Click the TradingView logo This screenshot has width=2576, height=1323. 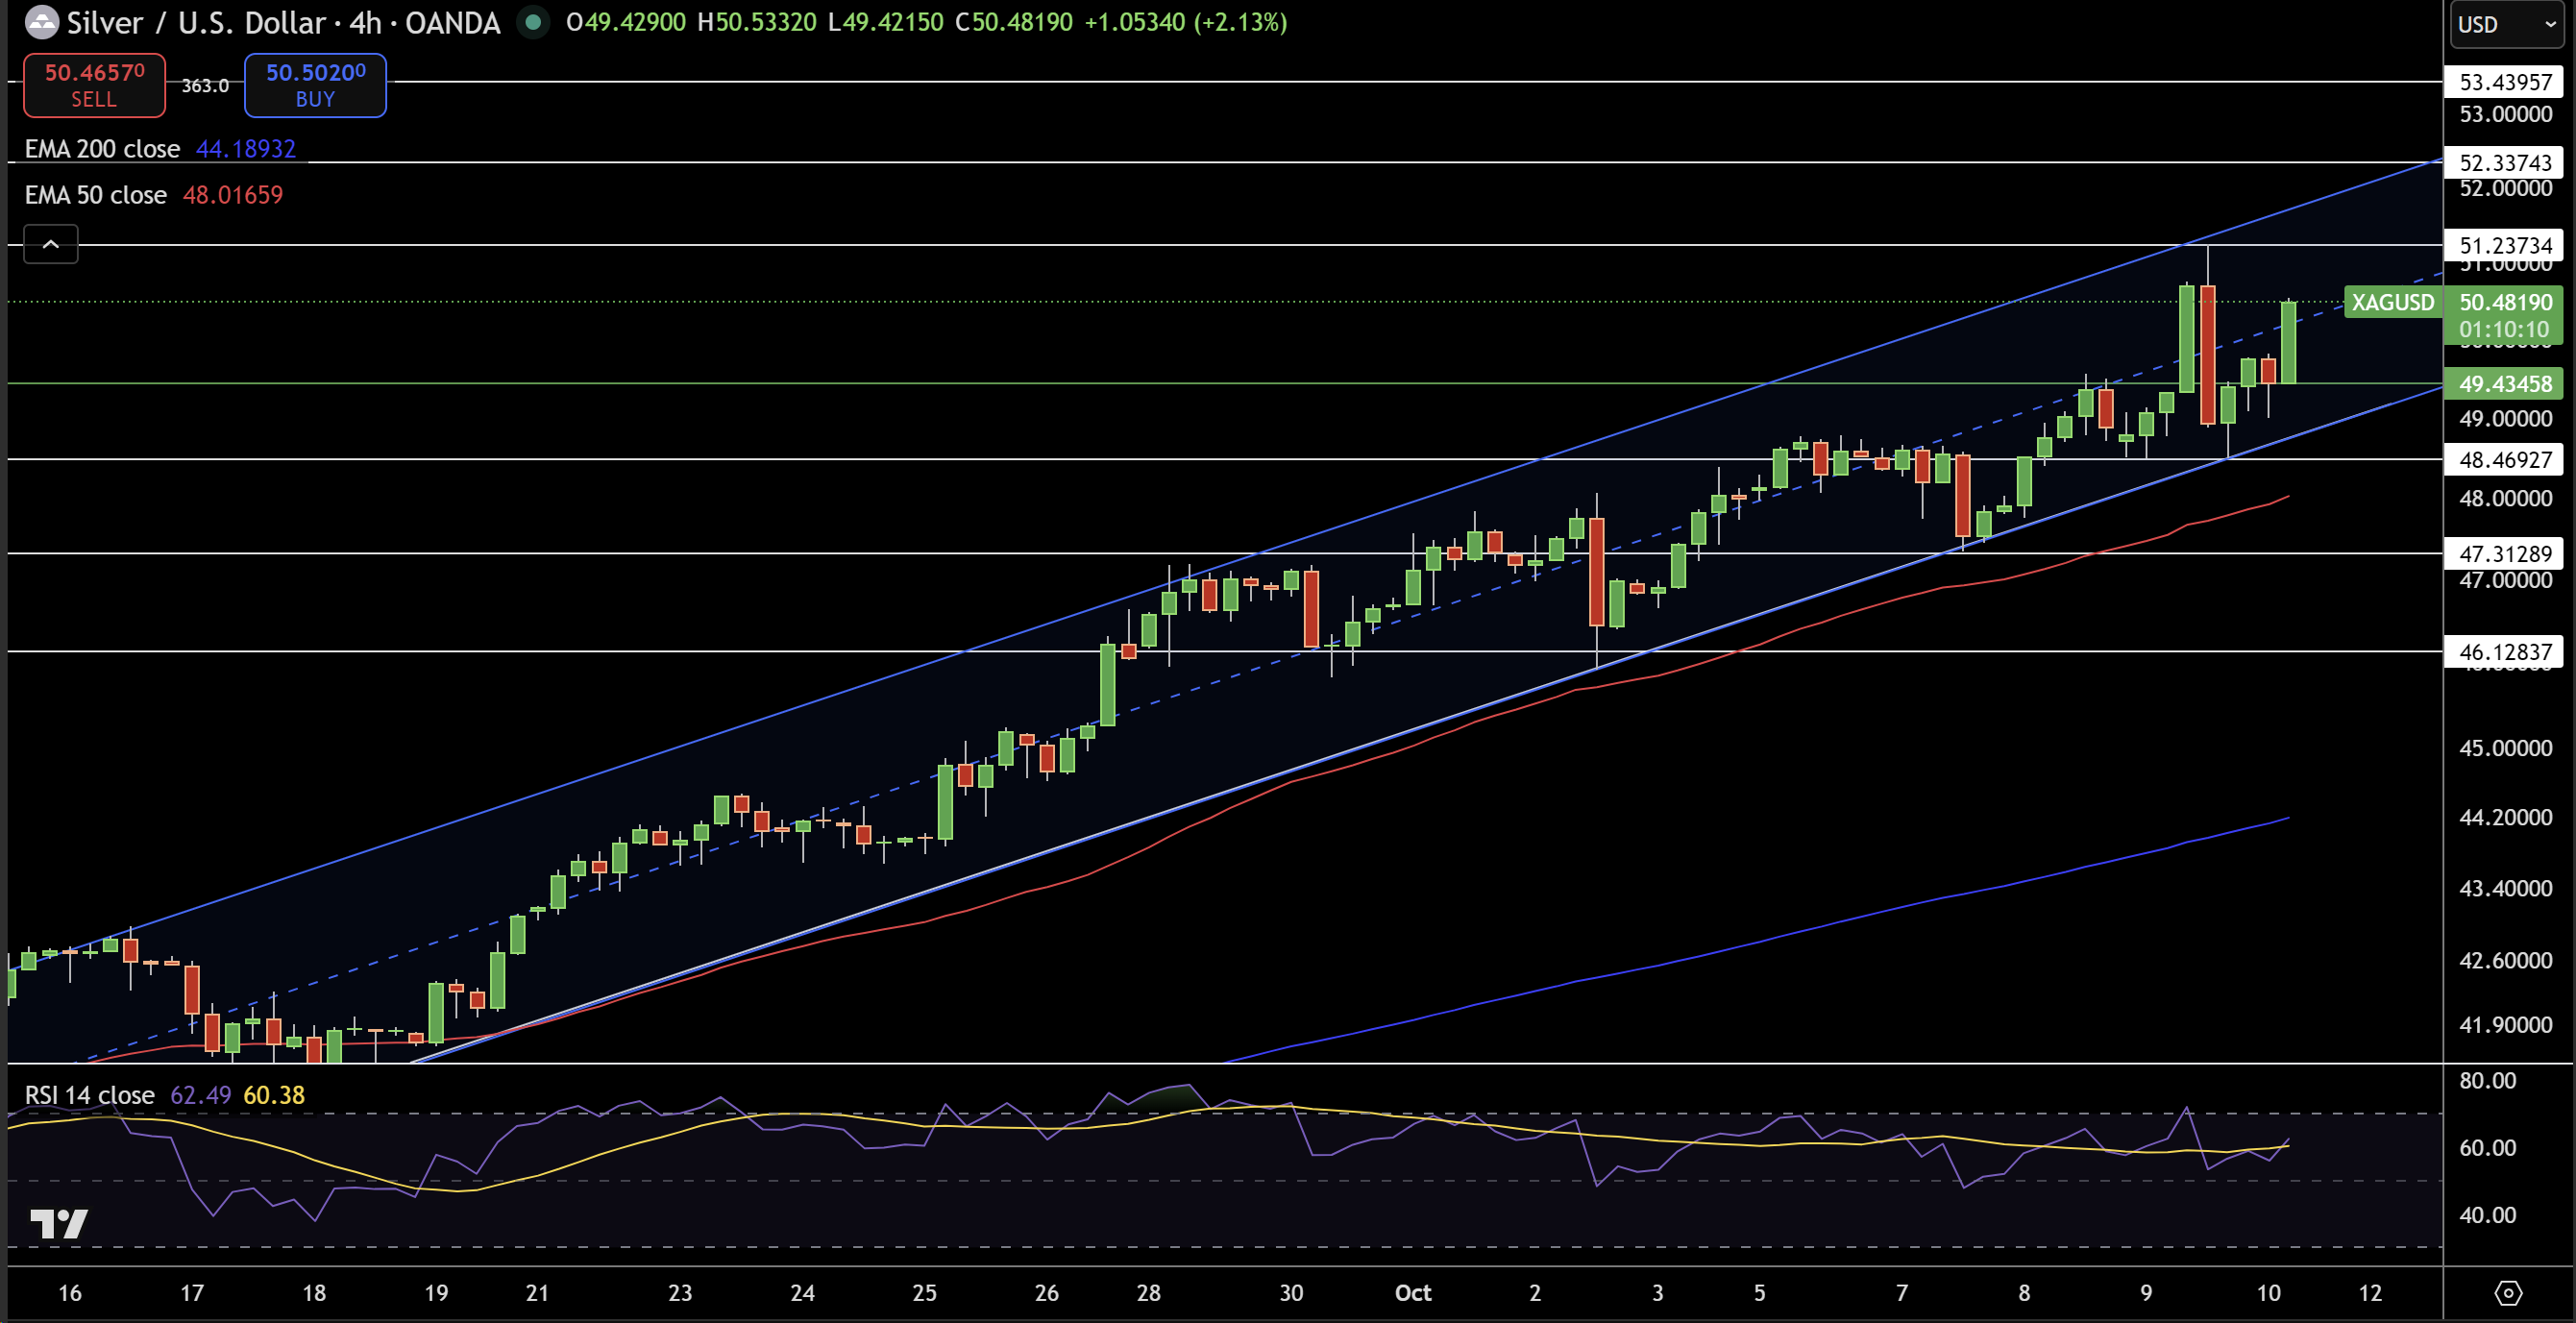click(58, 1223)
